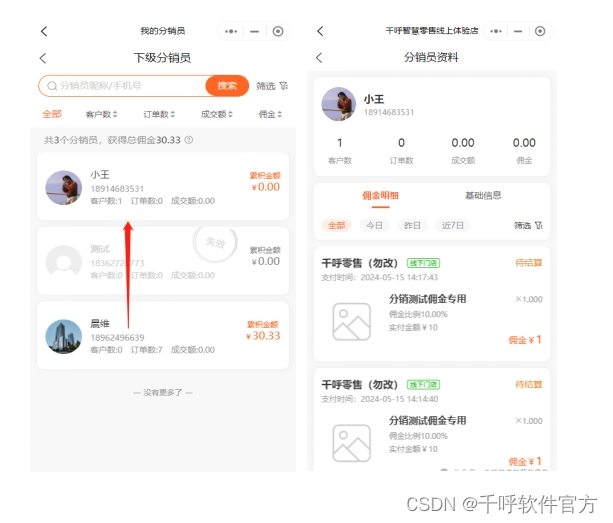
Task: Click 小王's profile avatar on 分销员资料
Action: (339, 104)
